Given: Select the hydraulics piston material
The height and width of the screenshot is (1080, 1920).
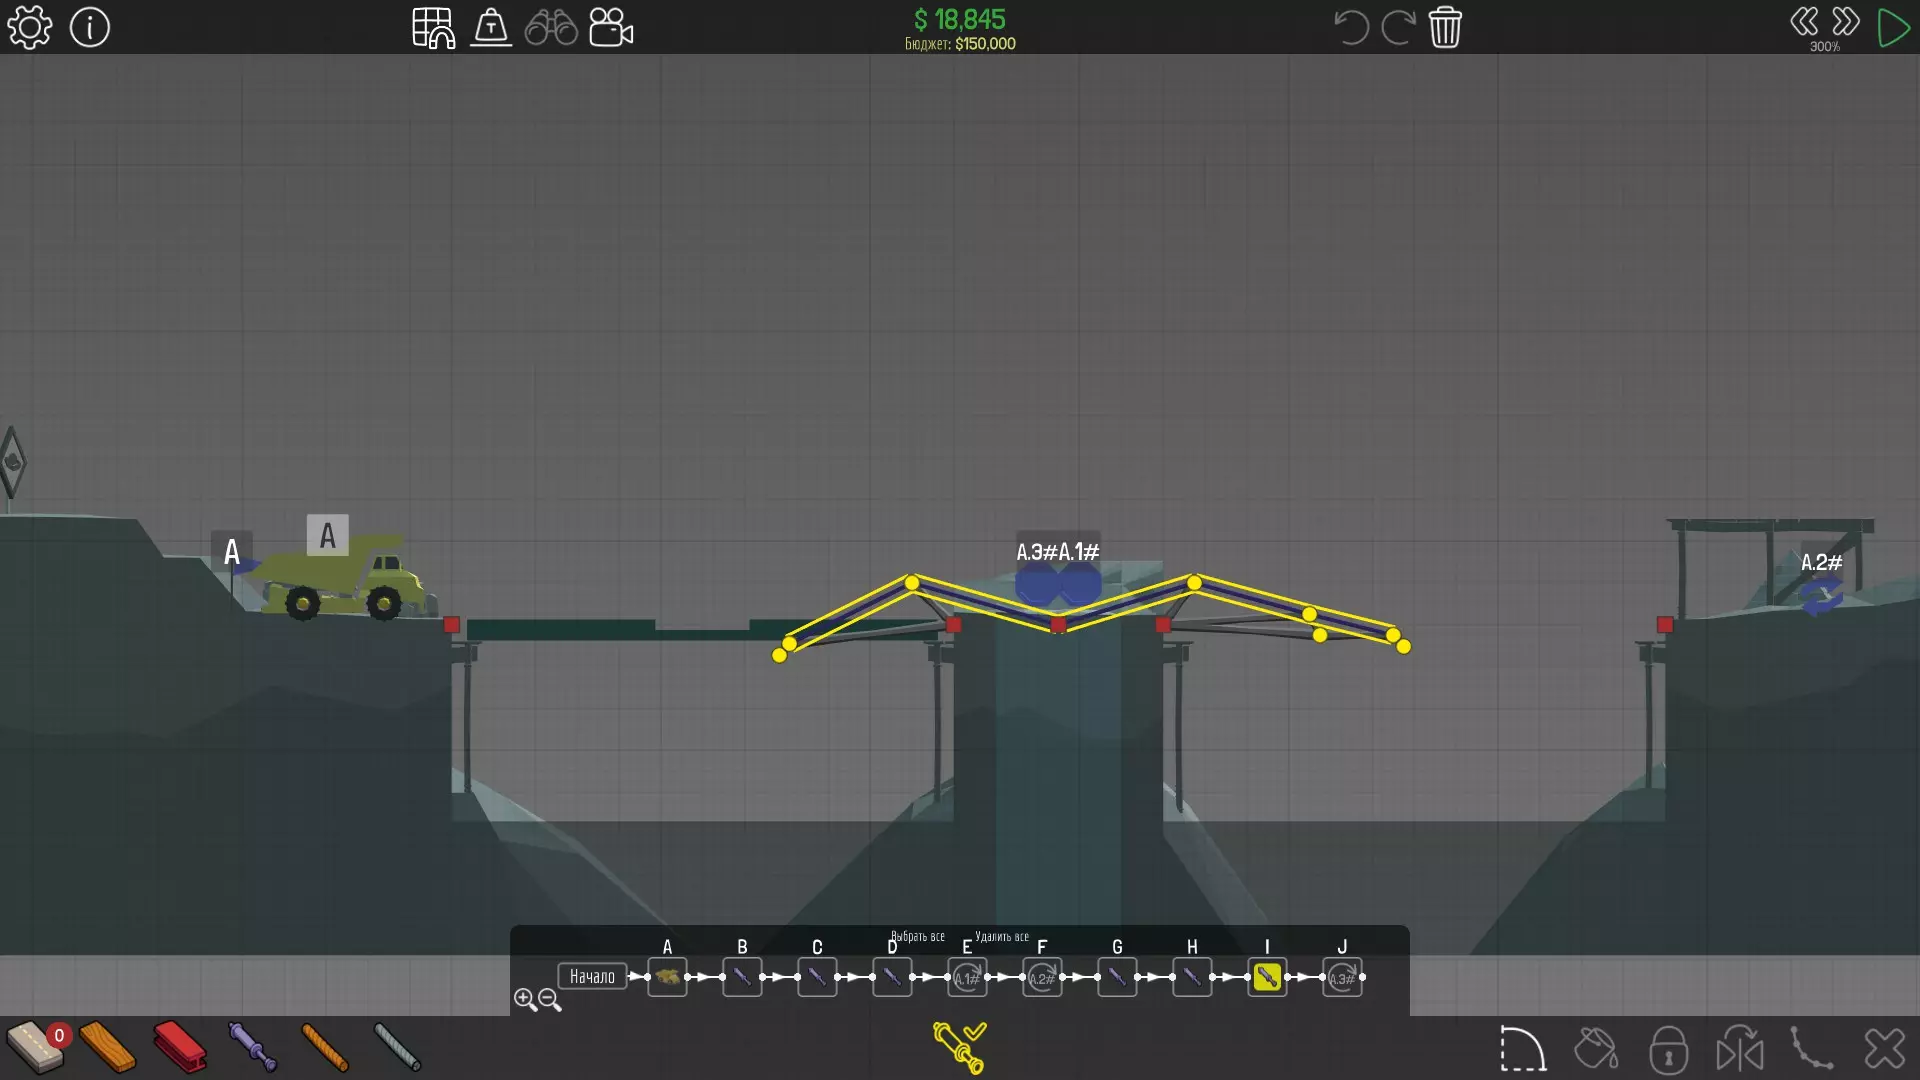Looking at the screenshot, I should click(252, 1047).
